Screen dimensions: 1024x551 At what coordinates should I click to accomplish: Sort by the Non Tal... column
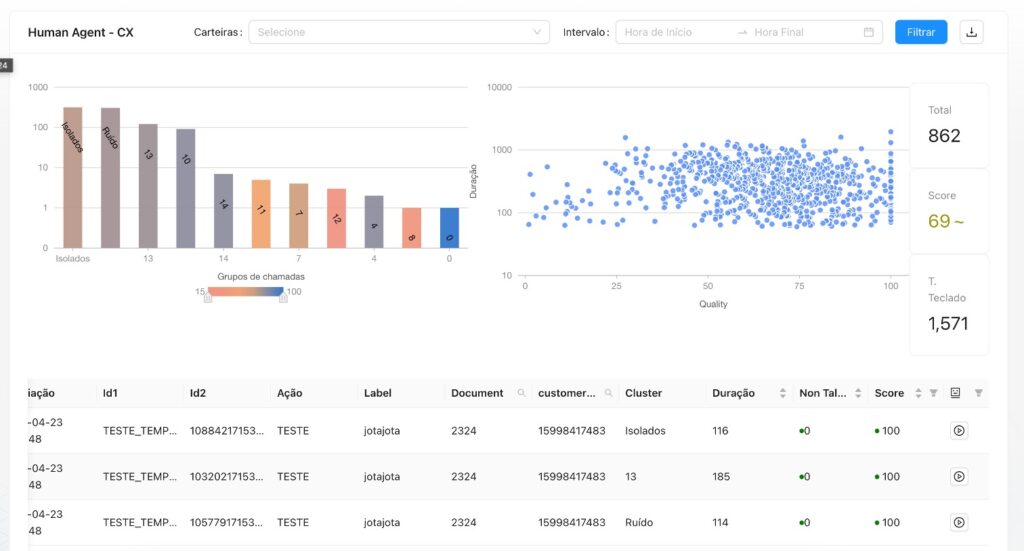(857, 393)
